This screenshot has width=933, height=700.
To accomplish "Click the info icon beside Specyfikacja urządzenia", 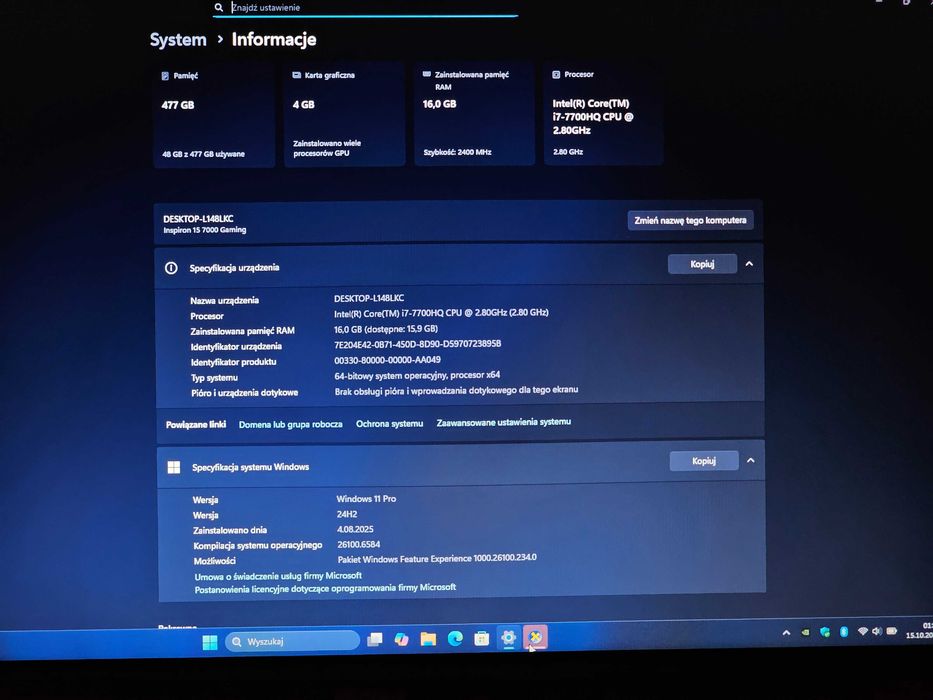I will pyautogui.click(x=171, y=268).
